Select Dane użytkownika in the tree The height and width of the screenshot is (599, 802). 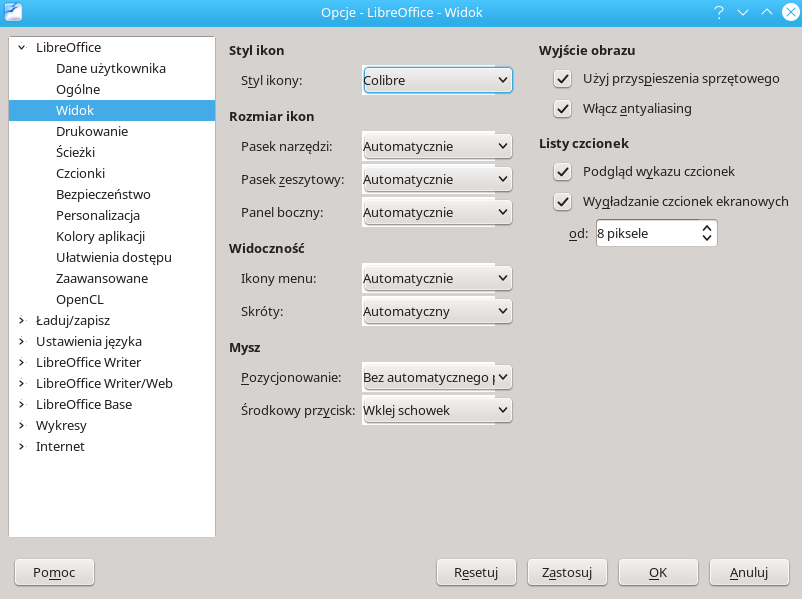112,69
